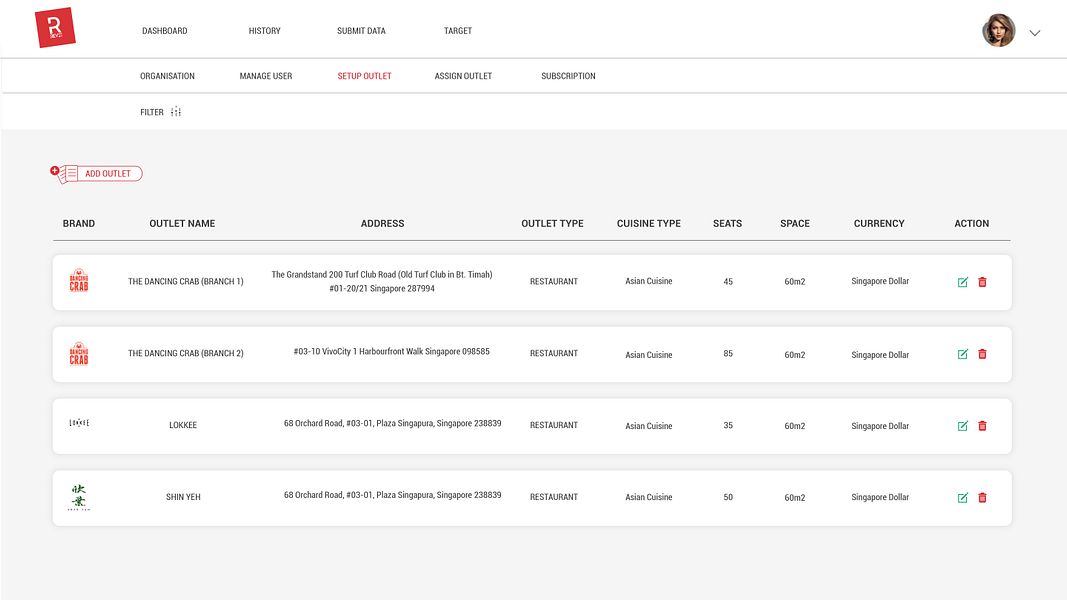Open the filter sliders icon
This screenshot has height=600, width=1067.
click(x=176, y=112)
